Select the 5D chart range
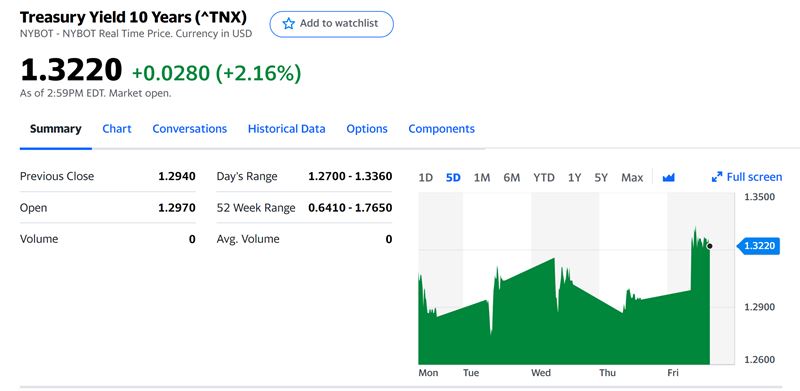The height and width of the screenshot is (391, 800). [453, 178]
